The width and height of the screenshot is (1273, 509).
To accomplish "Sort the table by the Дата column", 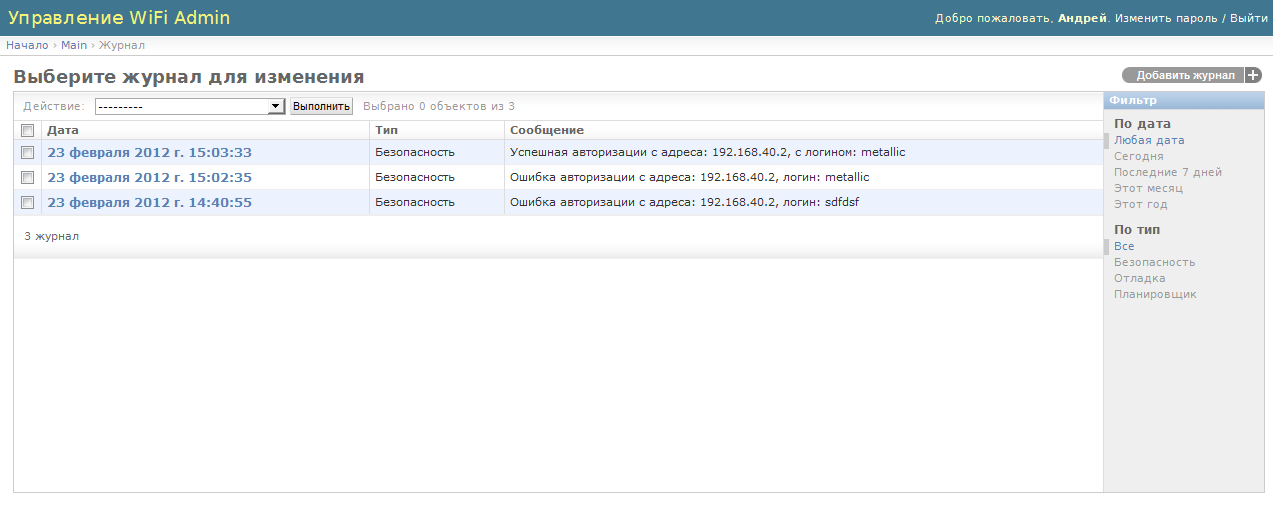I will point(63,130).
